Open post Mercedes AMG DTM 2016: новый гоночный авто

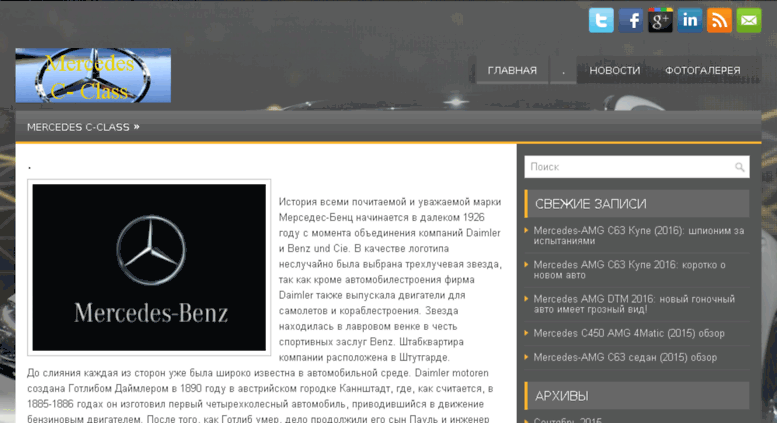click(634, 304)
